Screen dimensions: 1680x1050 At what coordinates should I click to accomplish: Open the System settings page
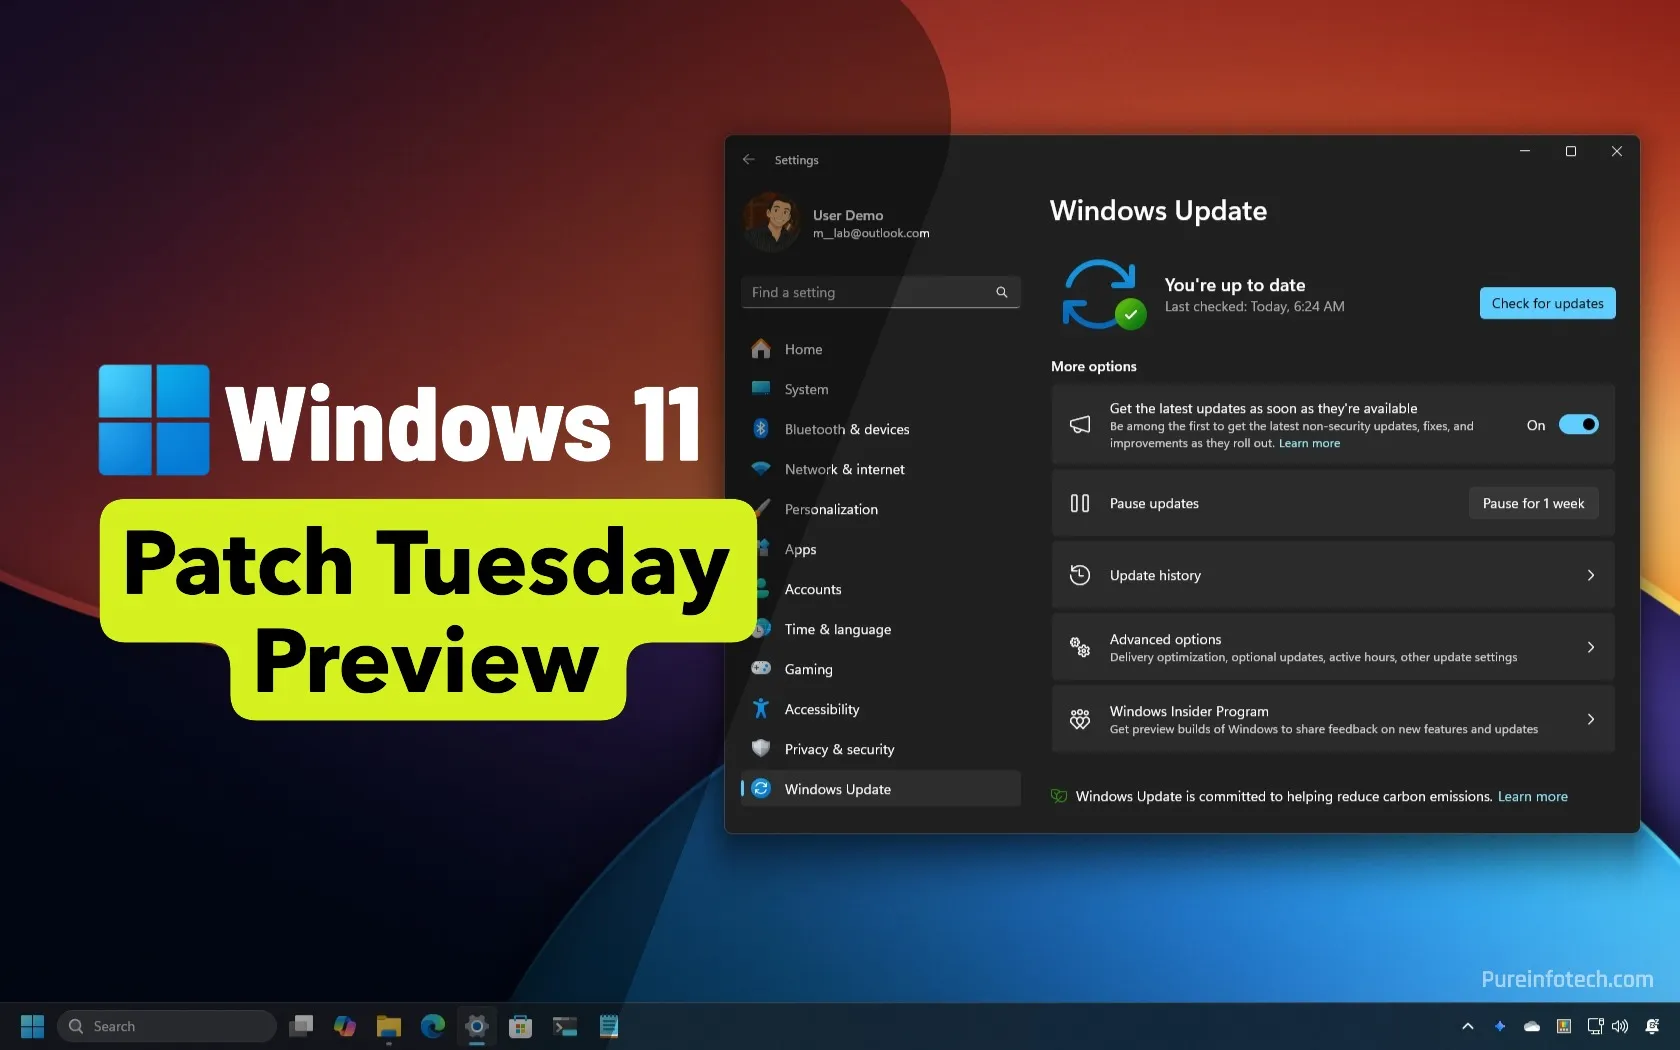point(881,389)
